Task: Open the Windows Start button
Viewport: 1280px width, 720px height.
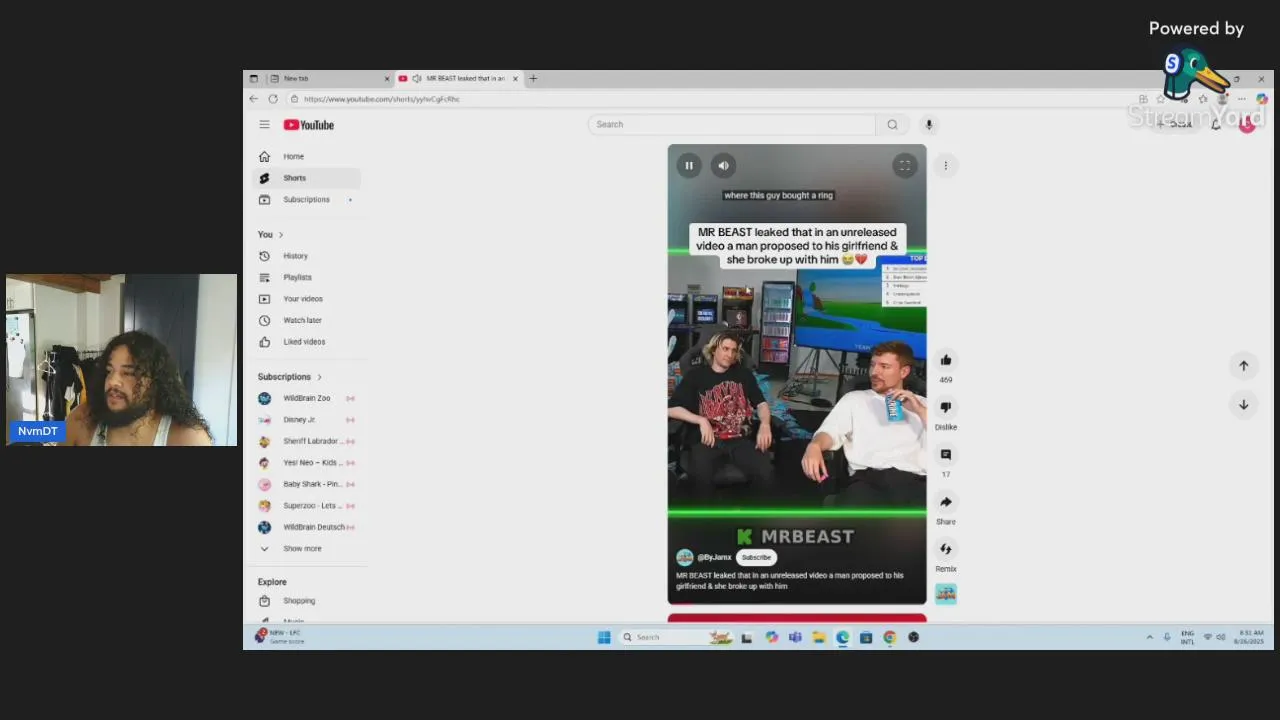Action: (604, 637)
